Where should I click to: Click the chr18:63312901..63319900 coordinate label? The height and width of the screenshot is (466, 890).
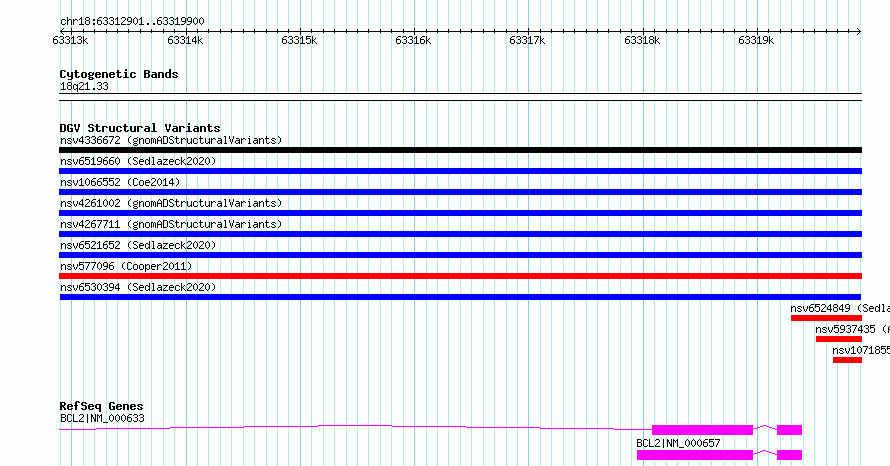click(132, 22)
